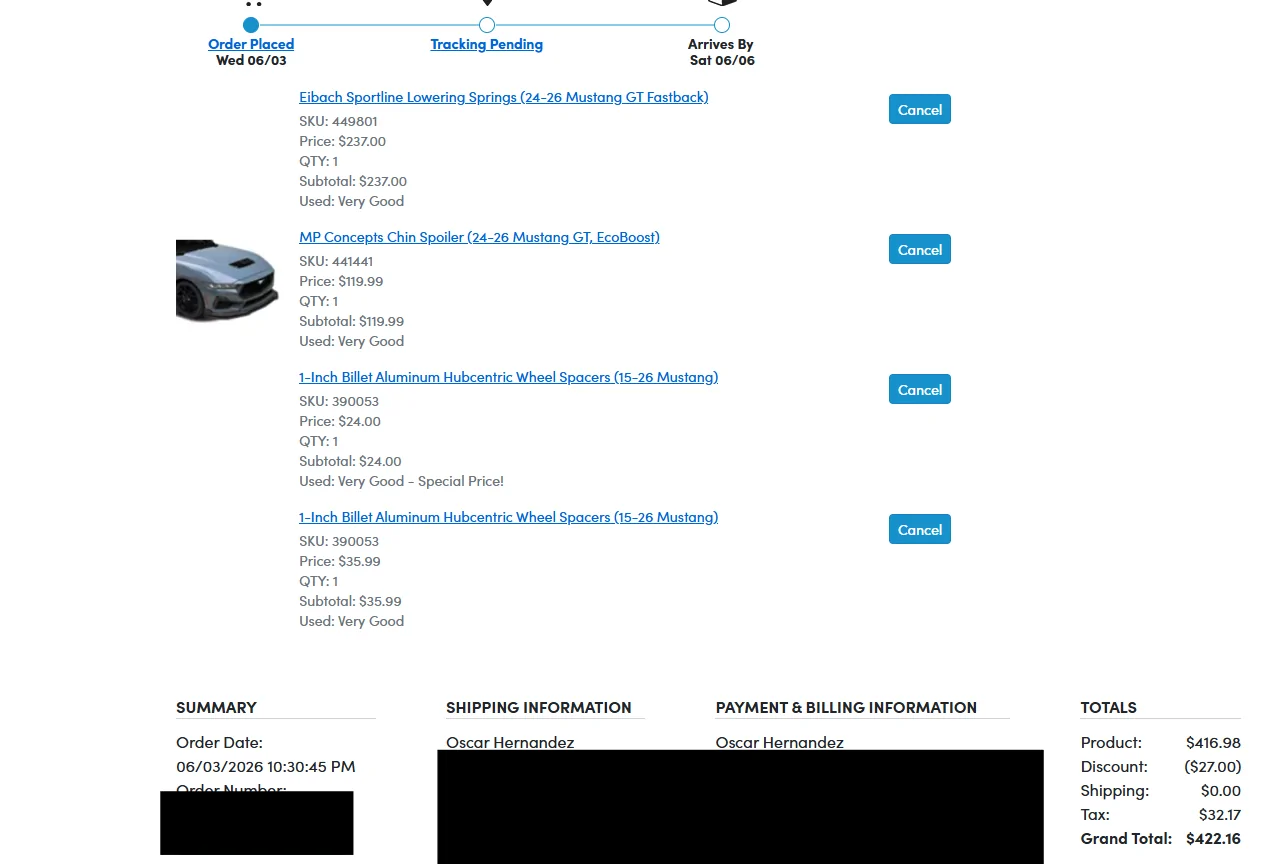This screenshot has height=865, width=1274.
Task: Select the Subtotal: $35.99 text
Action: [x=350, y=601]
